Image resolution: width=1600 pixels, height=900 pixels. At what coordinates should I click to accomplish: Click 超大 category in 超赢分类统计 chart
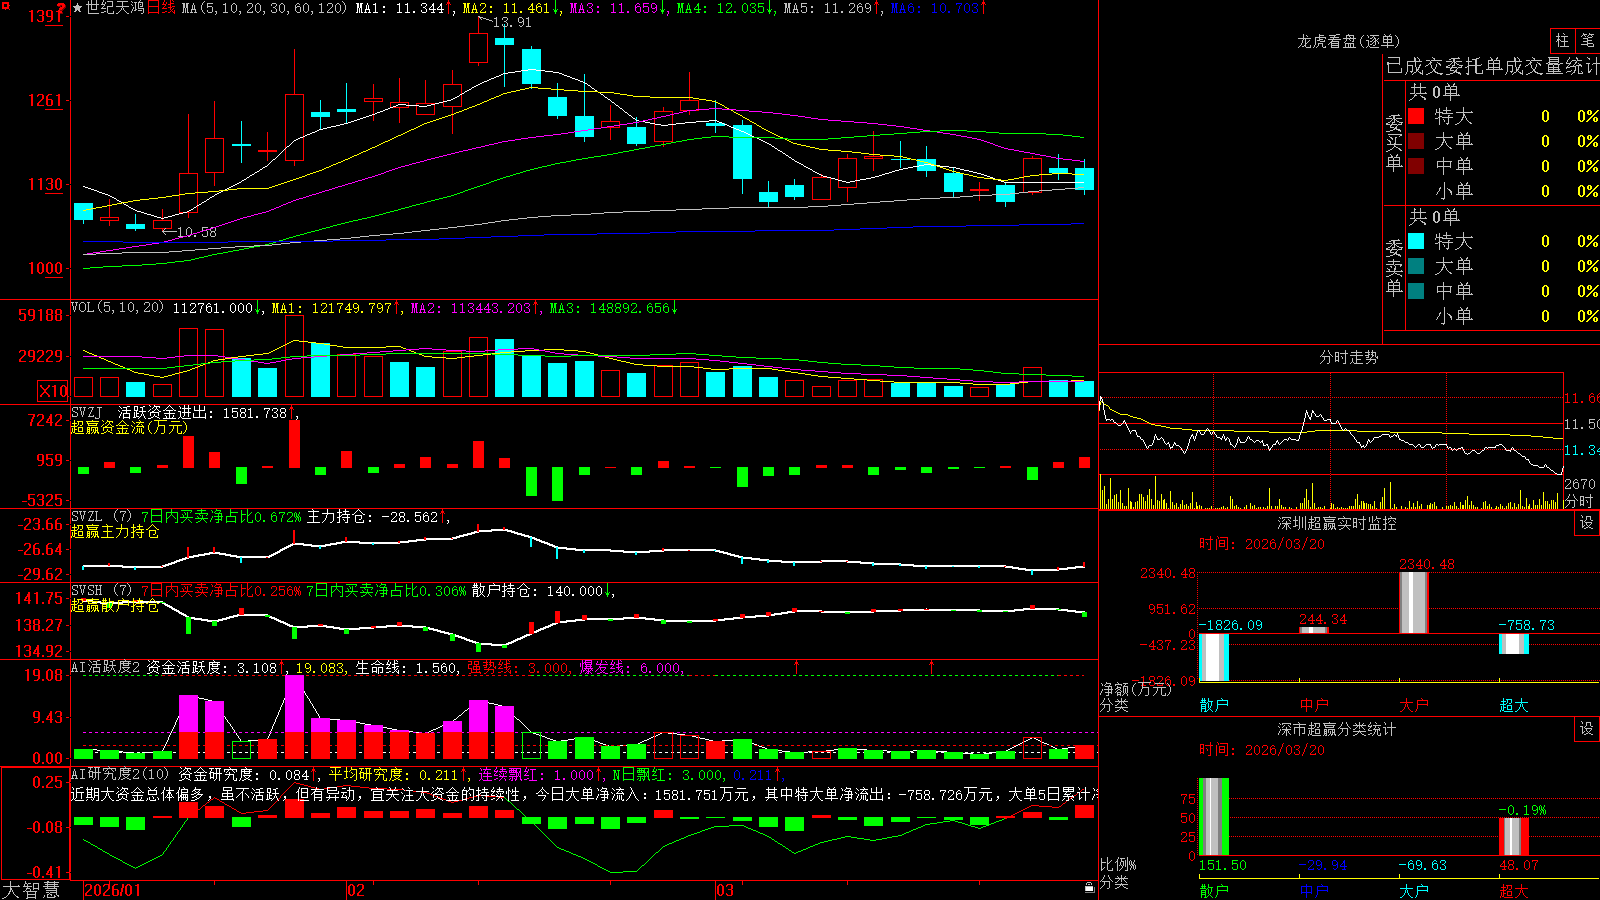(x=1514, y=890)
